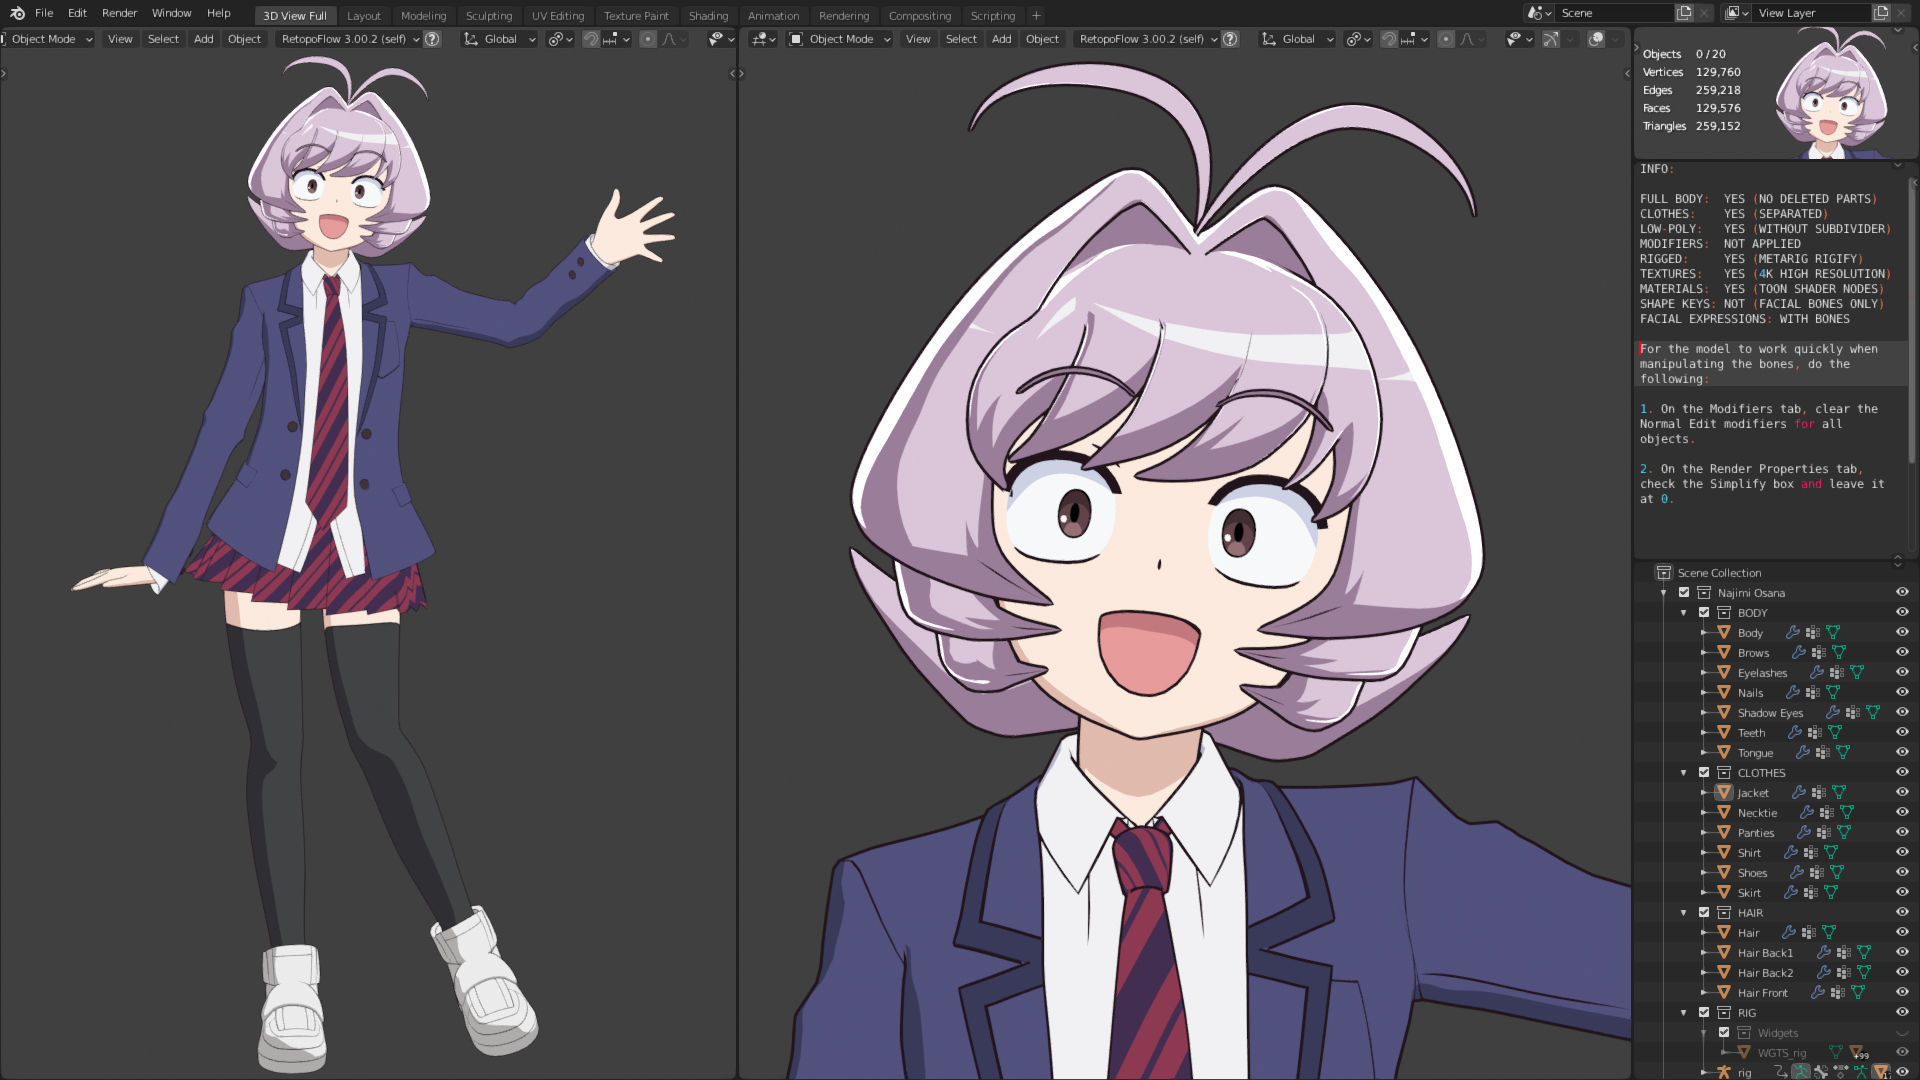
Task: Open the File menu
Action: 44,13
